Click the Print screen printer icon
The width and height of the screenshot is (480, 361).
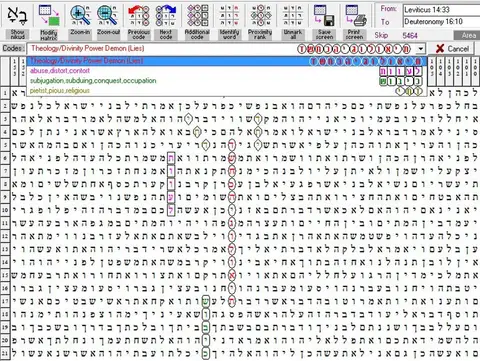(355, 16)
